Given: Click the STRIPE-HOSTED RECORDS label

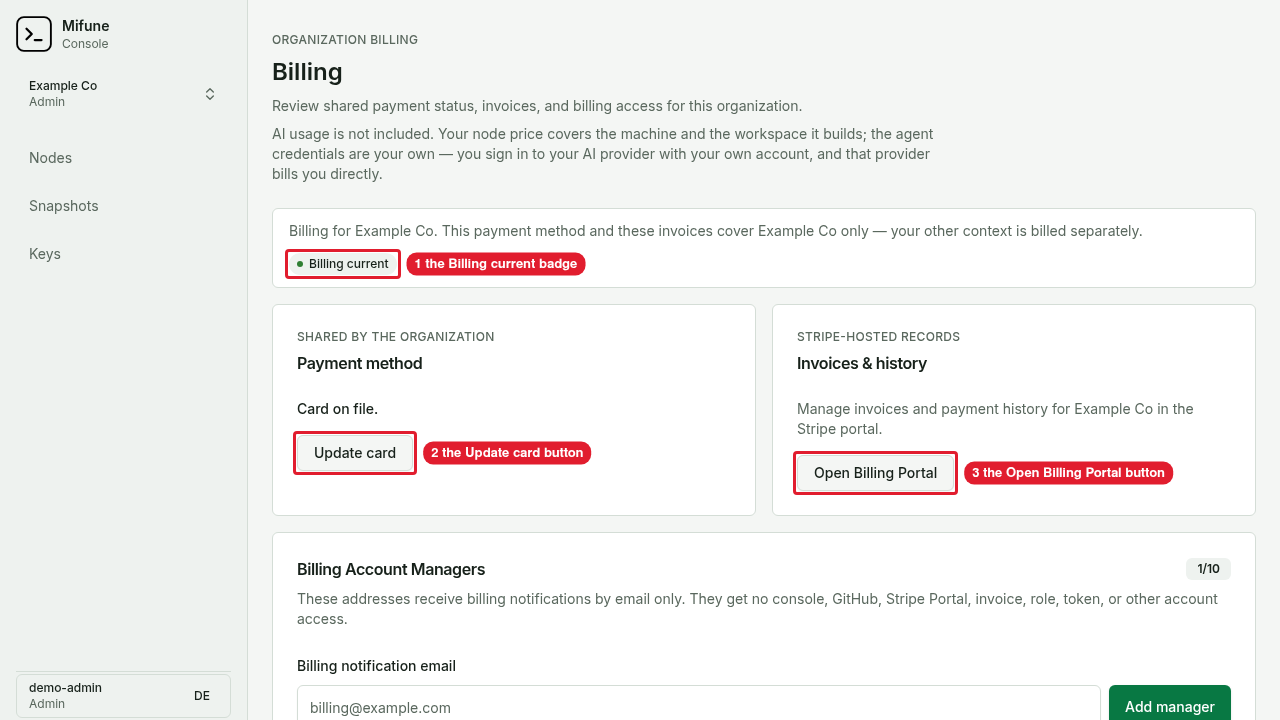Looking at the screenshot, I should click(878, 337).
